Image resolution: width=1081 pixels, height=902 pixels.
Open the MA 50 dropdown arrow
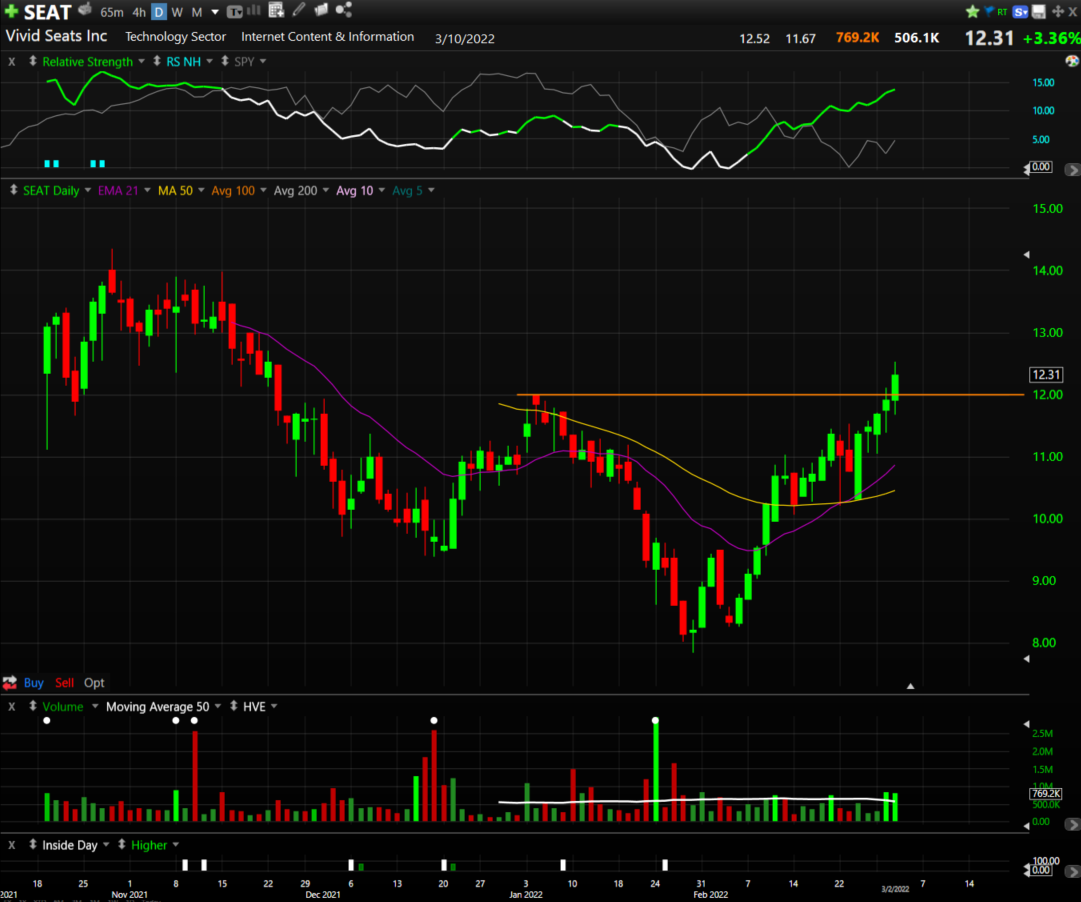(201, 190)
